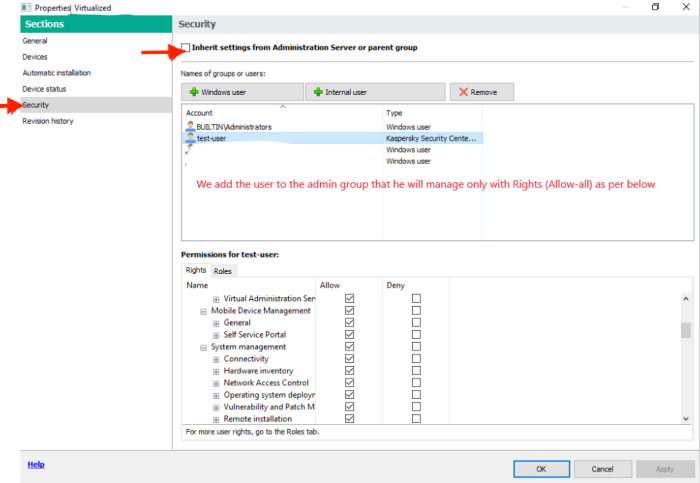The width and height of the screenshot is (700, 483).
Task: Click the green plus icon on Windows user button
Action: pos(194,92)
